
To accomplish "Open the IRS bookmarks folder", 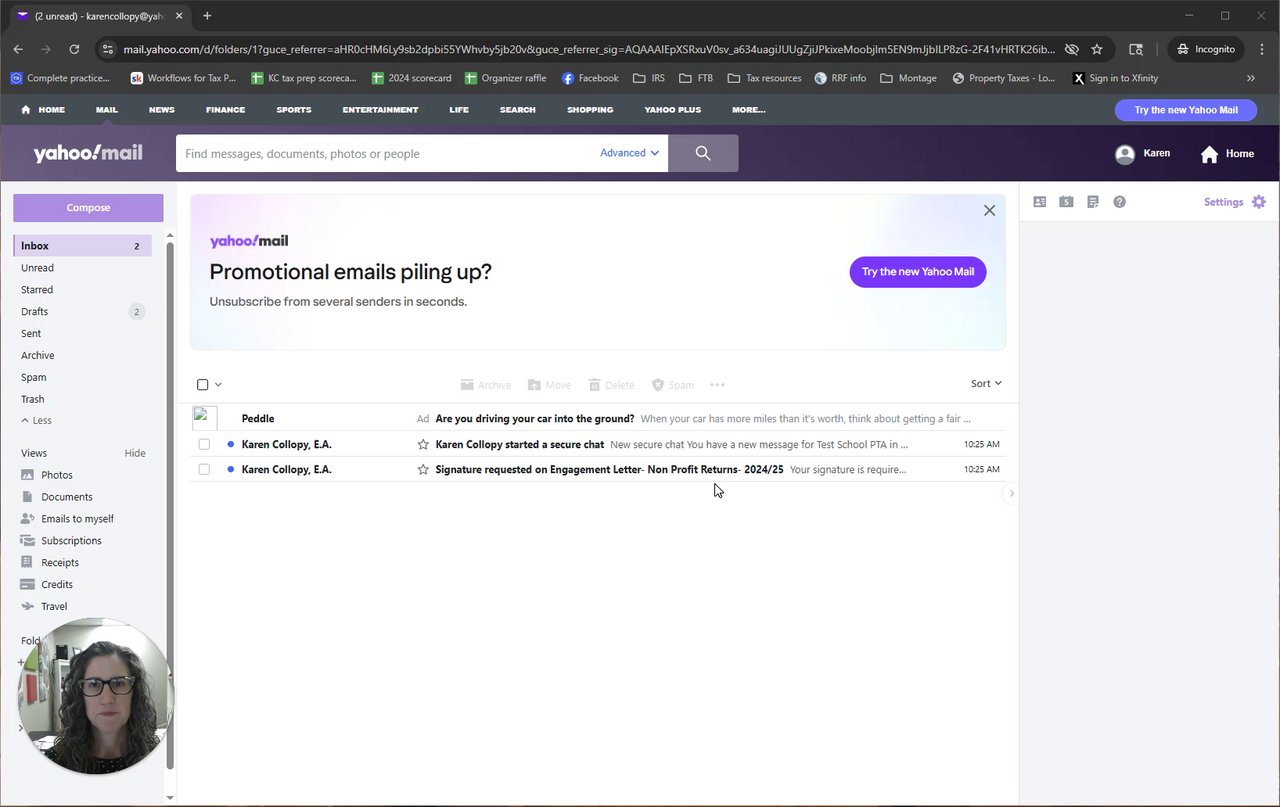I will point(650,78).
